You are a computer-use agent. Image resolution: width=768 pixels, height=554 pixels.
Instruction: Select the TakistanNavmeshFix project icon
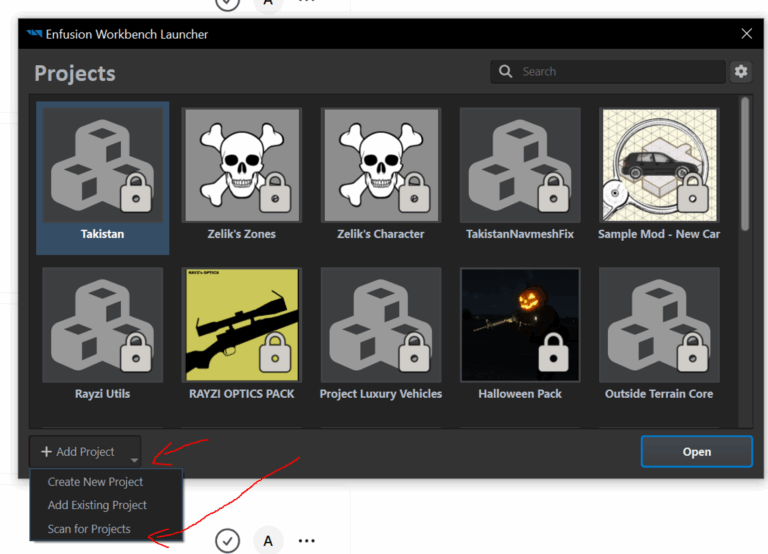(519, 166)
